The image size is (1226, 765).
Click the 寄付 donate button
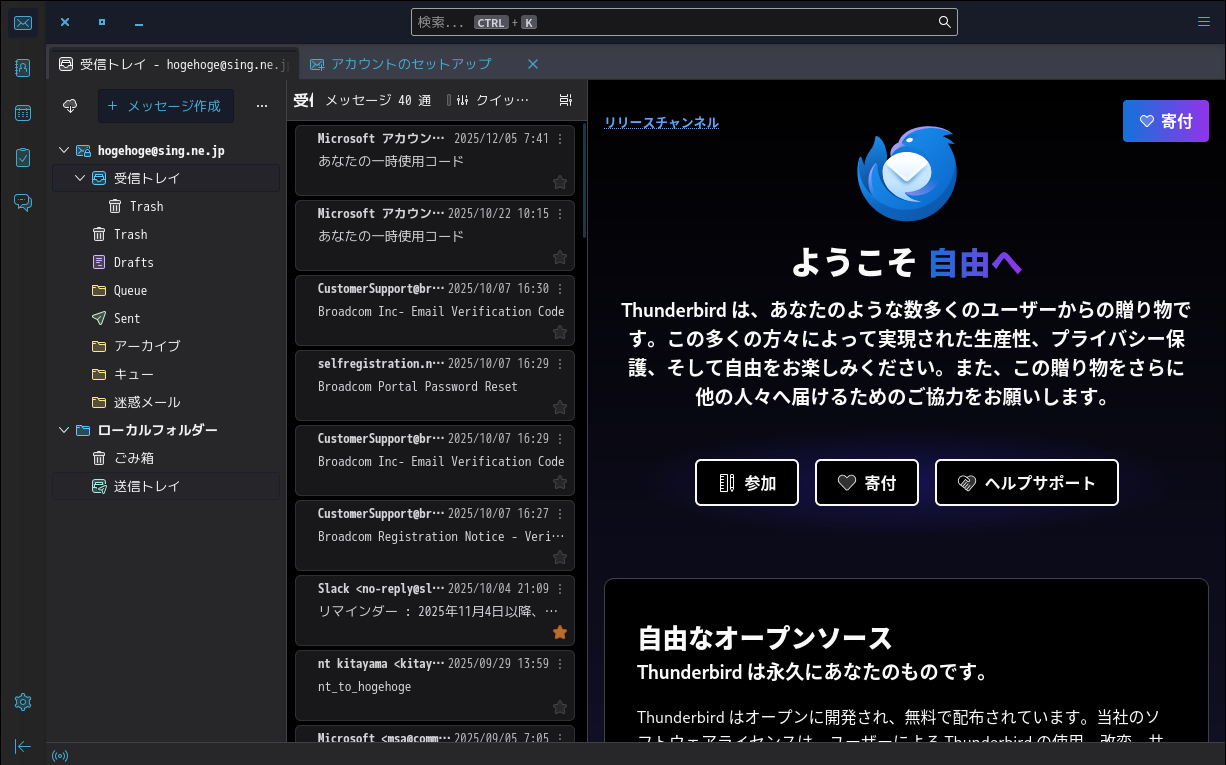[x=1166, y=120]
